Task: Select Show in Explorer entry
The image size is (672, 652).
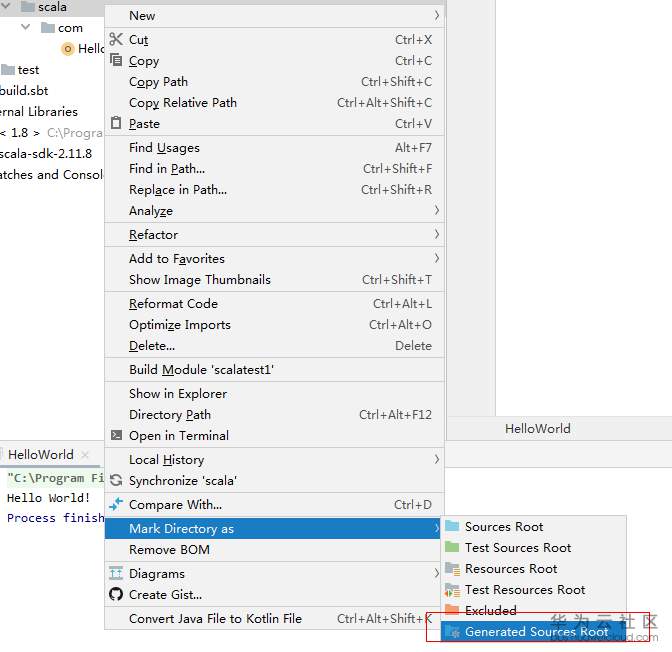Action: coord(274,394)
